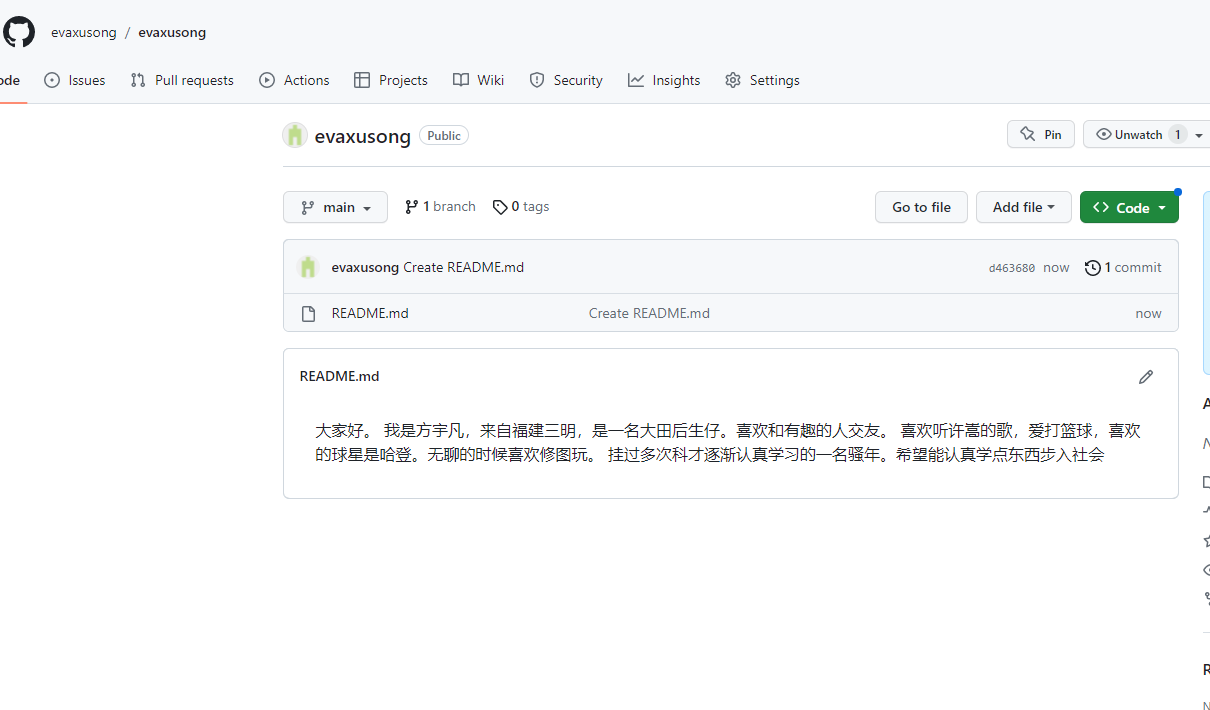Click the 'now' timestamp next to commit hash
This screenshot has width=1210, height=710.
point(1056,267)
